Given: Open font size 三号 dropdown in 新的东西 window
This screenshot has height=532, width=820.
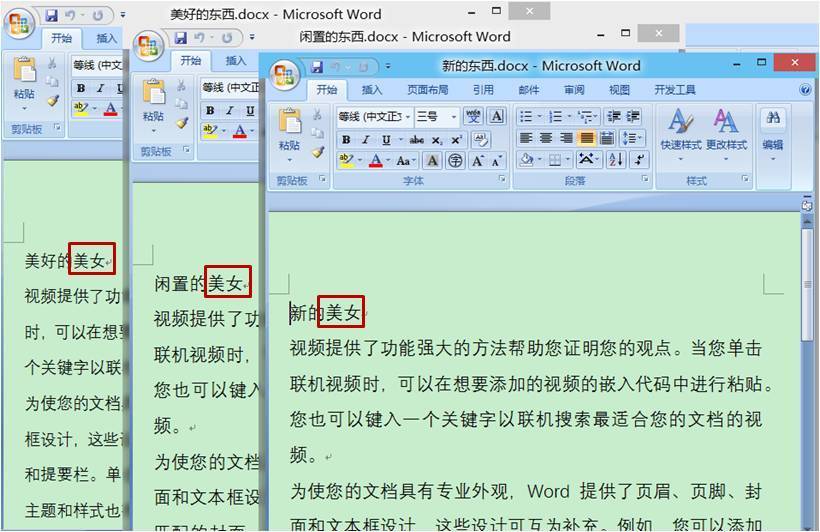Looking at the screenshot, I should [453, 117].
